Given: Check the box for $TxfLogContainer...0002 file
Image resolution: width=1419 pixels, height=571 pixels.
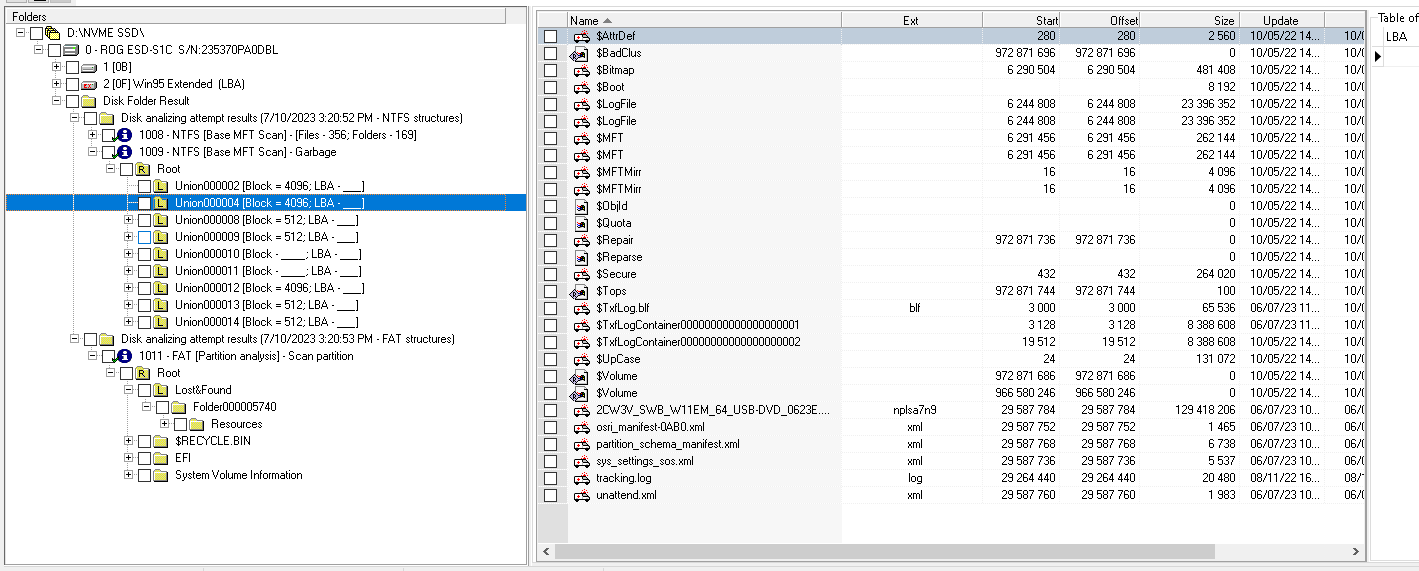Looking at the screenshot, I should 551,342.
